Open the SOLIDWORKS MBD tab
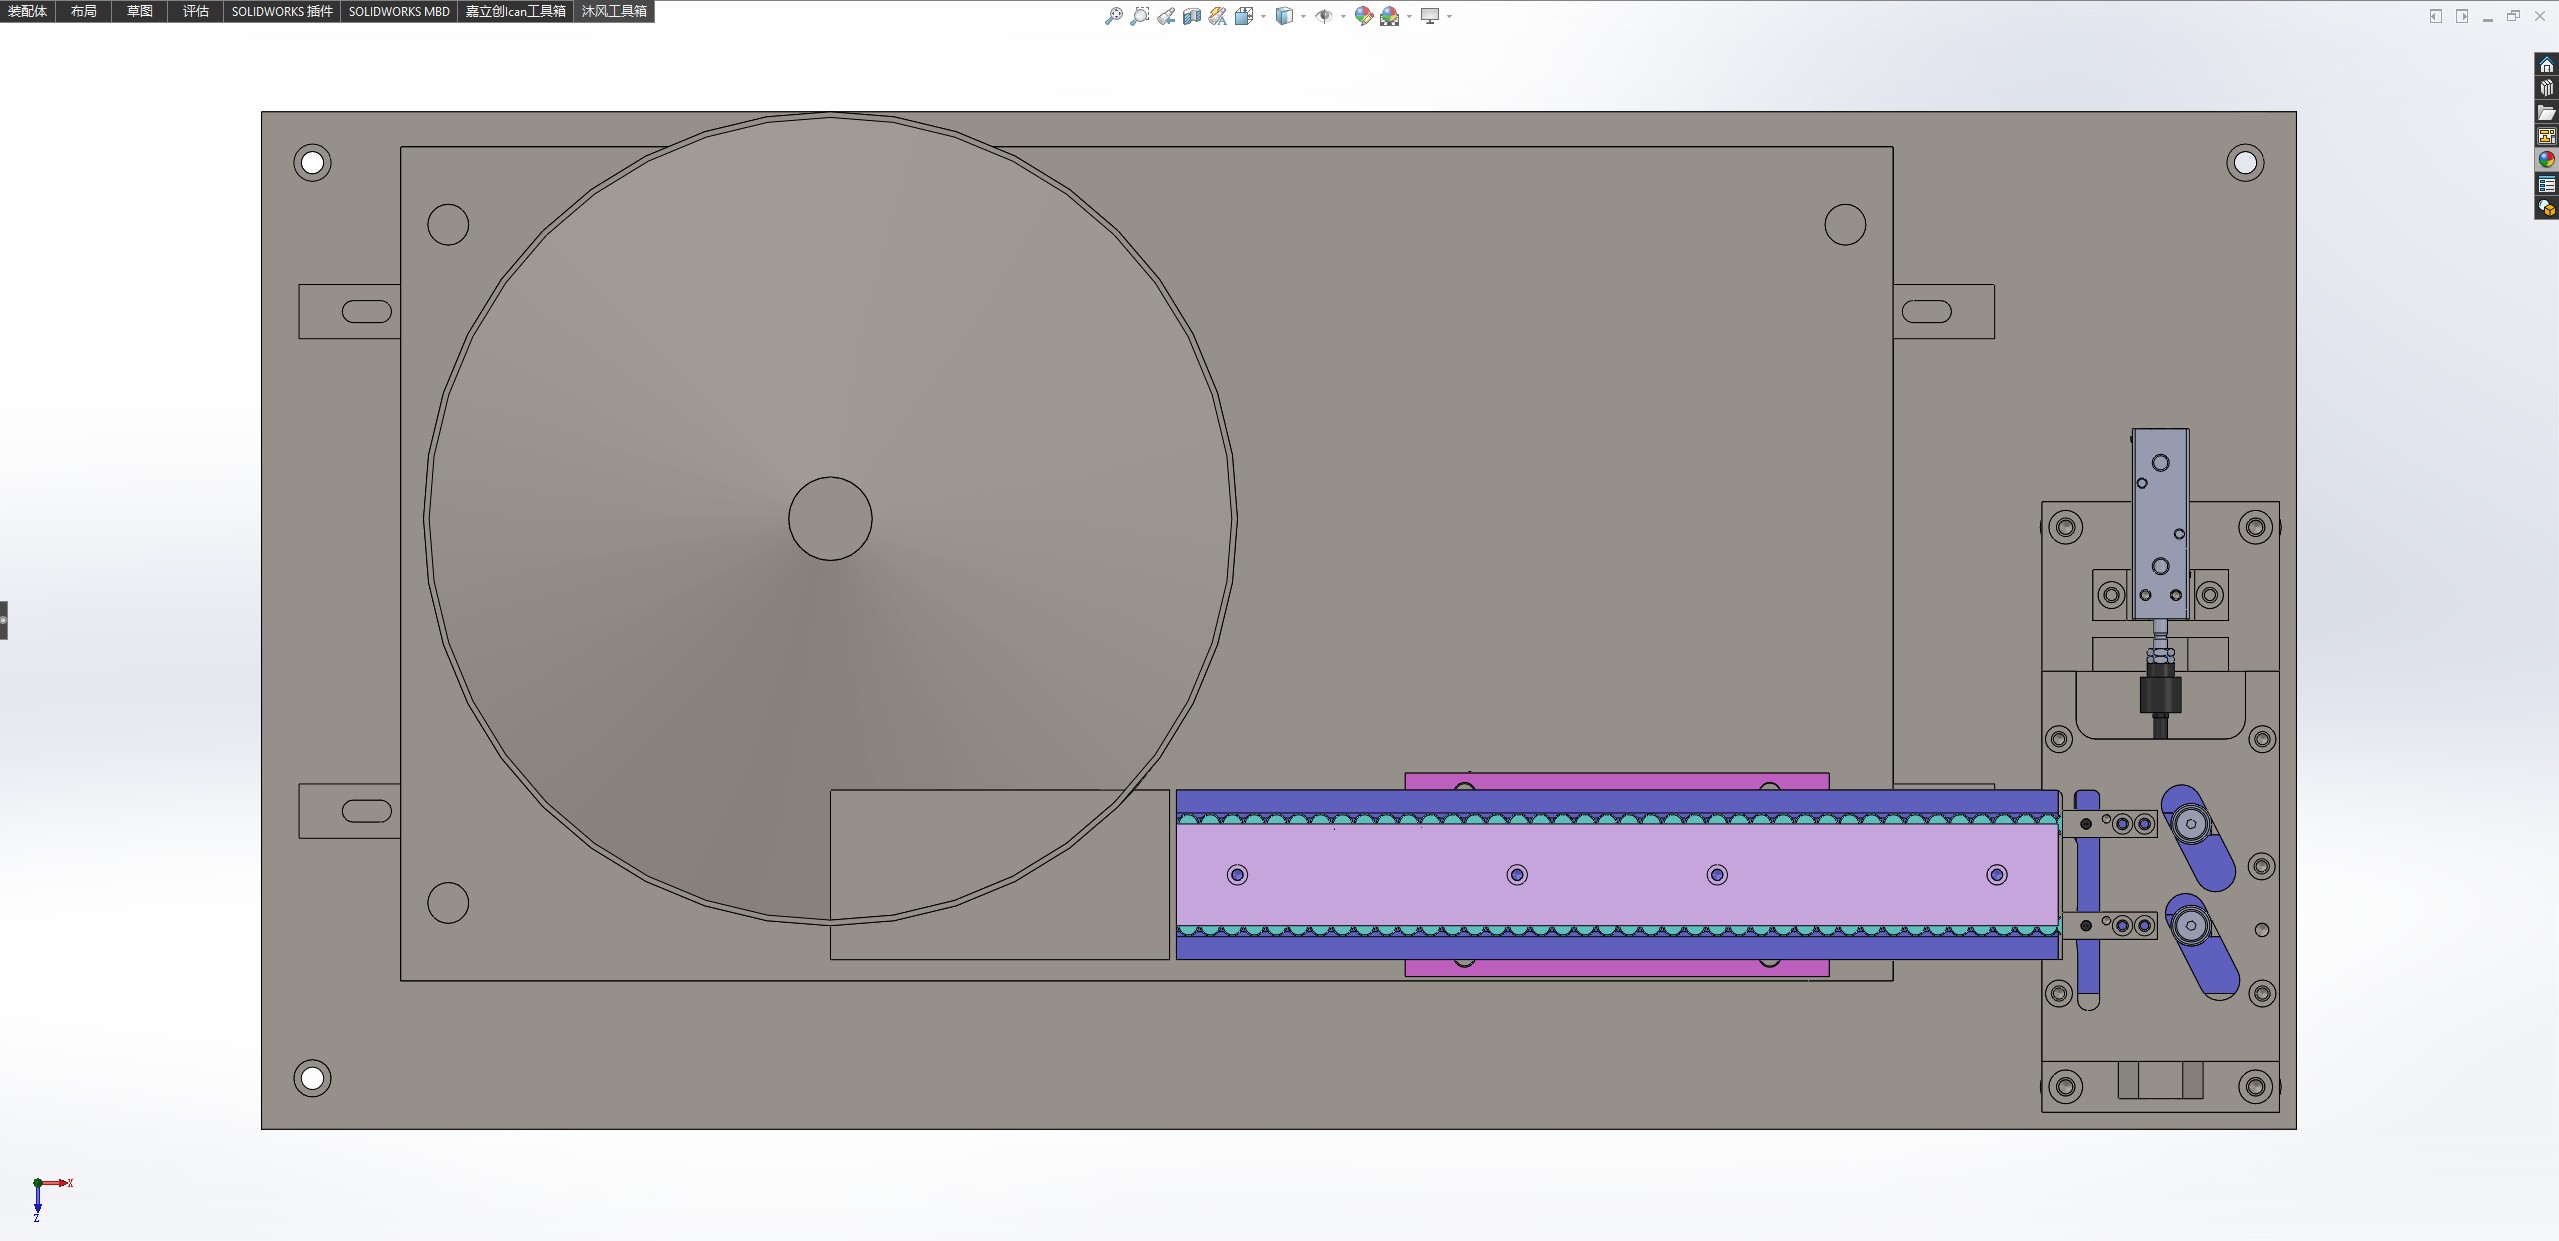This screenshot has width=2559, height=1241. [398, 11]
